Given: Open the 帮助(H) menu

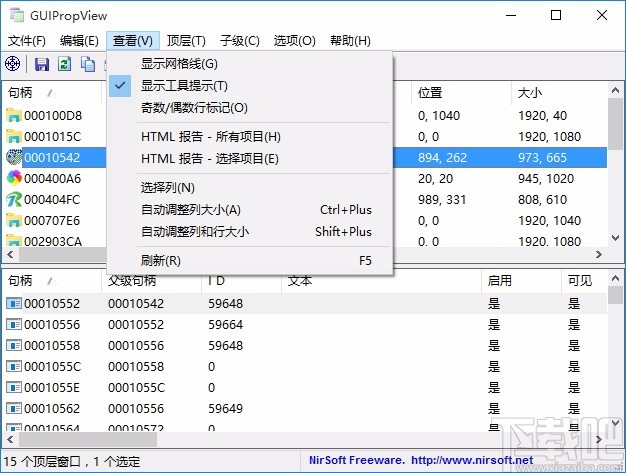Looking at the screenshot, I should [x=350, y=40].
